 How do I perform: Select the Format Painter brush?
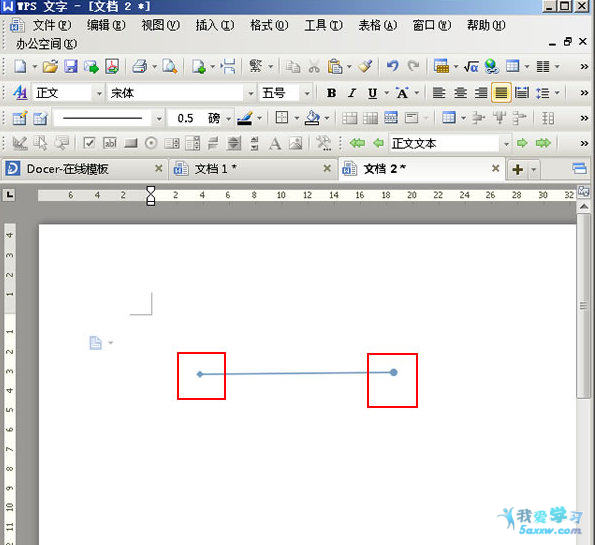(365, 66)
